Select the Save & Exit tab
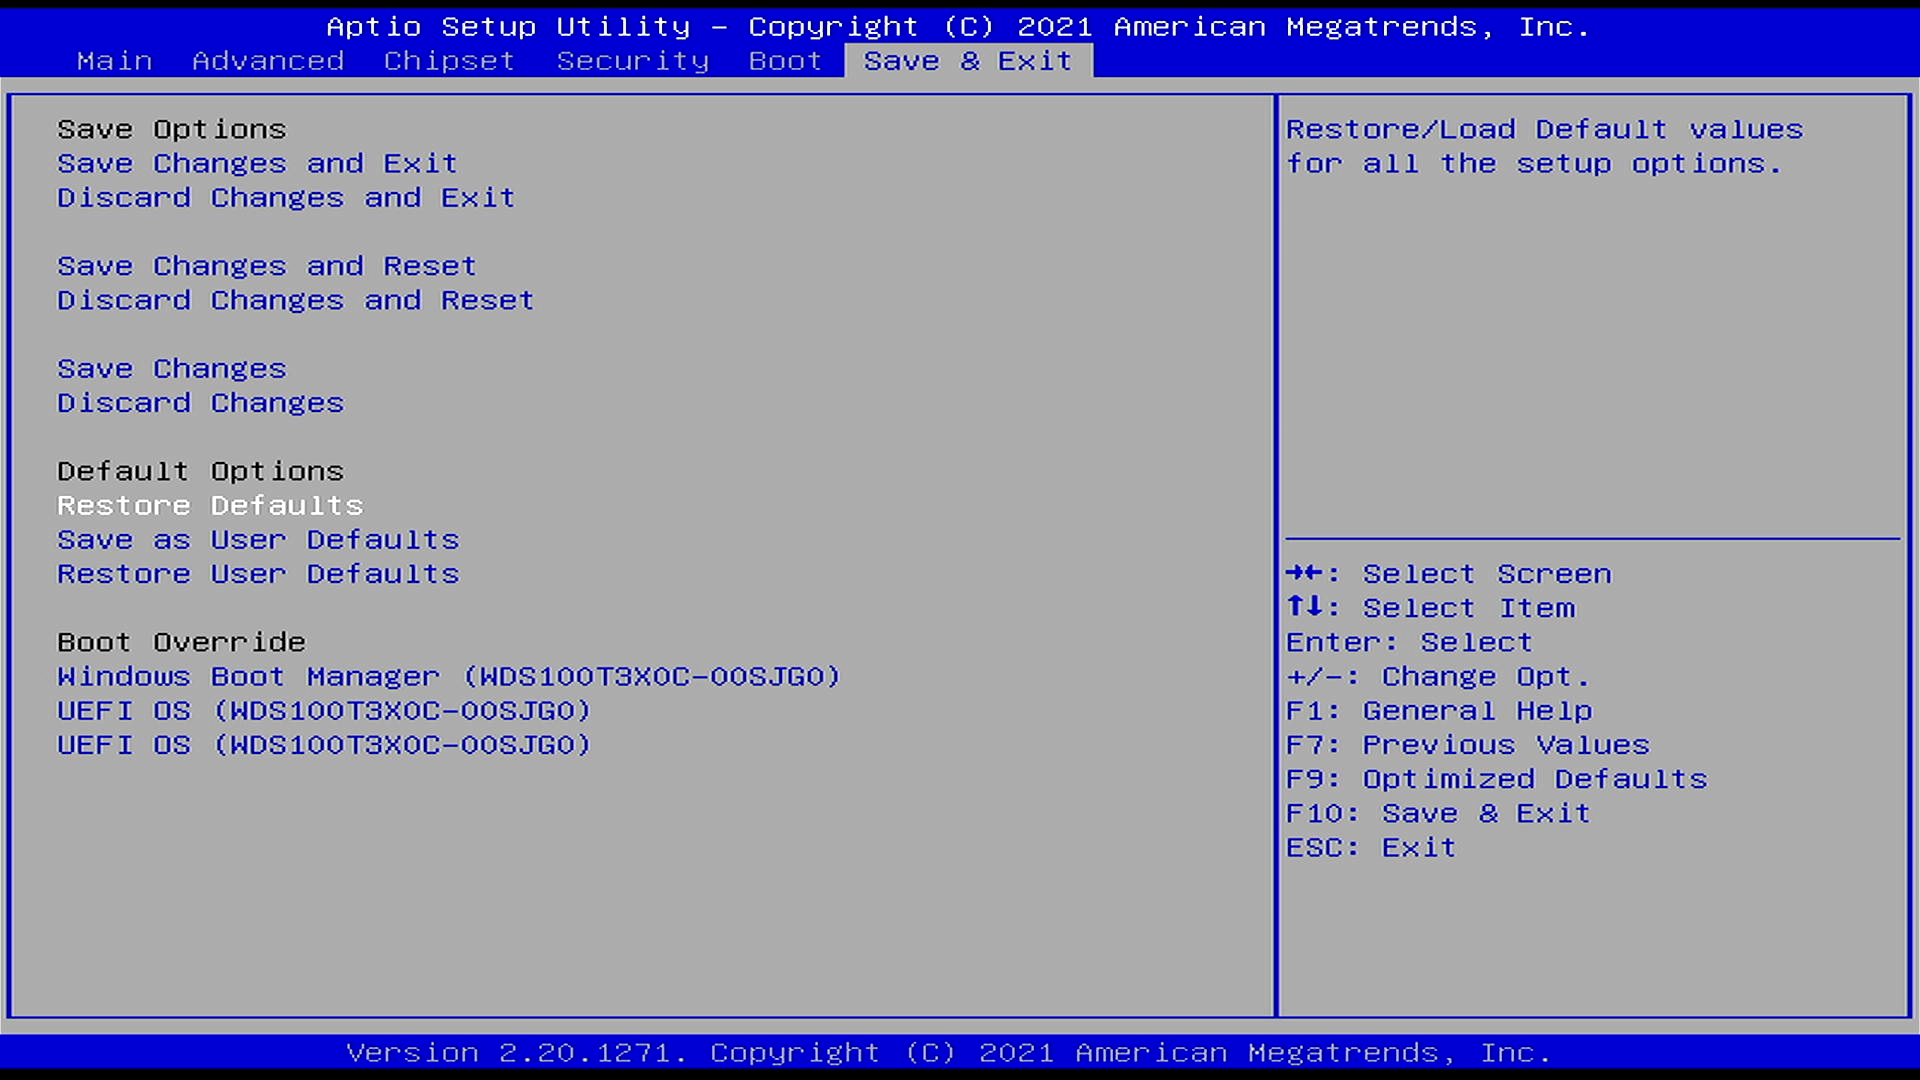This screenshot has width=1920, height=1080. 967,61
